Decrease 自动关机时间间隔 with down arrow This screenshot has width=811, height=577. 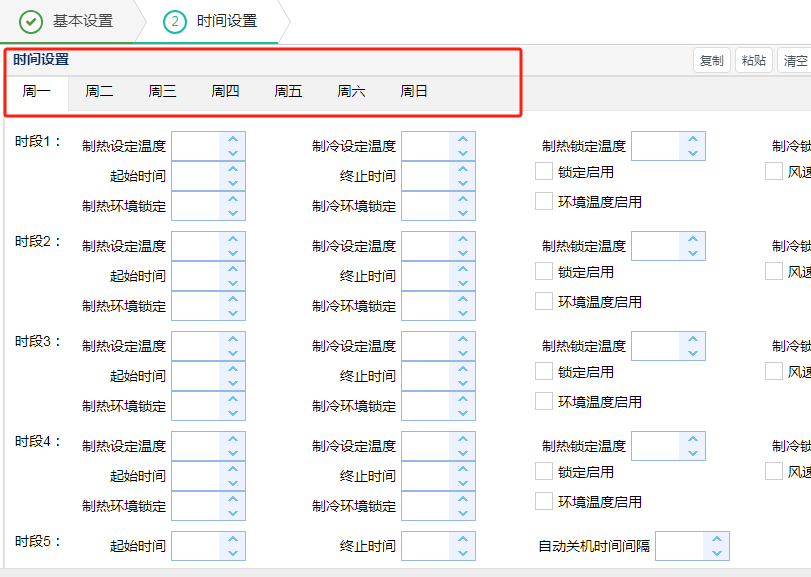[717, 553]
